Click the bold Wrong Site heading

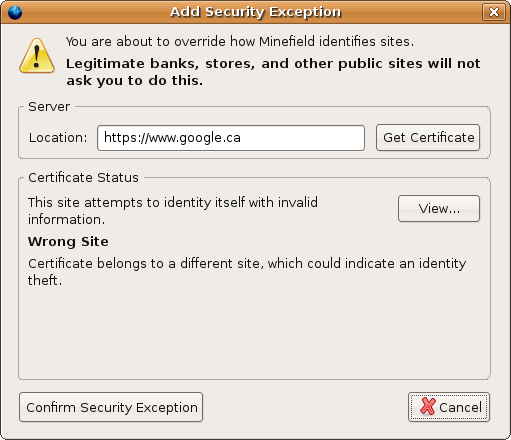pyautogui.click(x=68, y=242)
